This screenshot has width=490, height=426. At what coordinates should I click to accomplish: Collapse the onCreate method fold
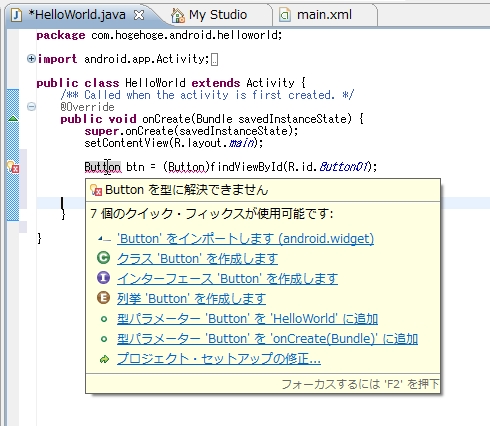[x=31, y=107]
